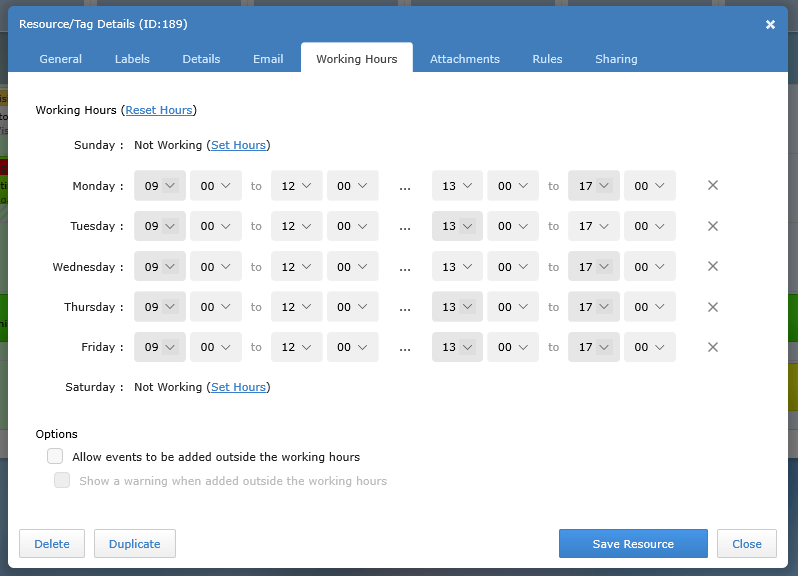Remove Monday working hours with X icon
This screenshot has width=798, height=576.
click(x=712, y=185)
